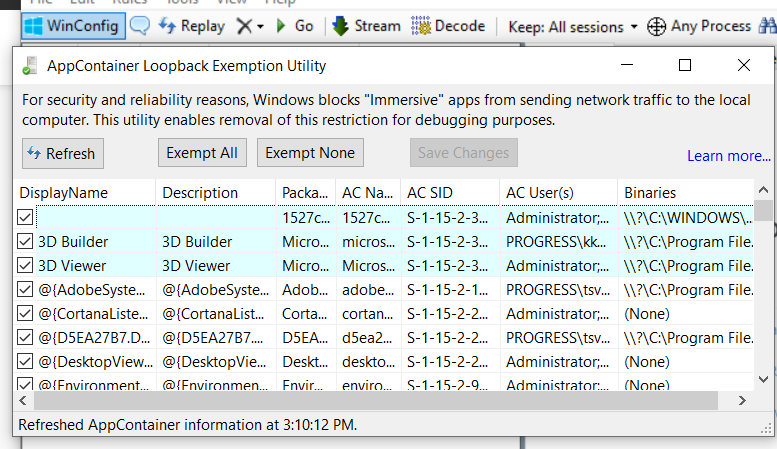Click the vertical scrollbar down arrow
The width and height of the screenshot is (777, 449).
[x=764, y=380]
